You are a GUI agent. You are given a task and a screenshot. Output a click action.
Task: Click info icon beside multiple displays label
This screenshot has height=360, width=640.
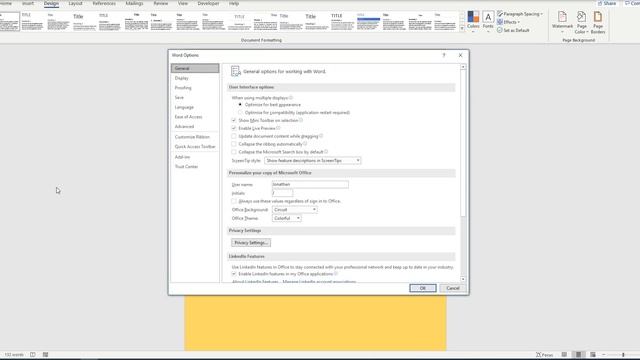coord(291,98)
